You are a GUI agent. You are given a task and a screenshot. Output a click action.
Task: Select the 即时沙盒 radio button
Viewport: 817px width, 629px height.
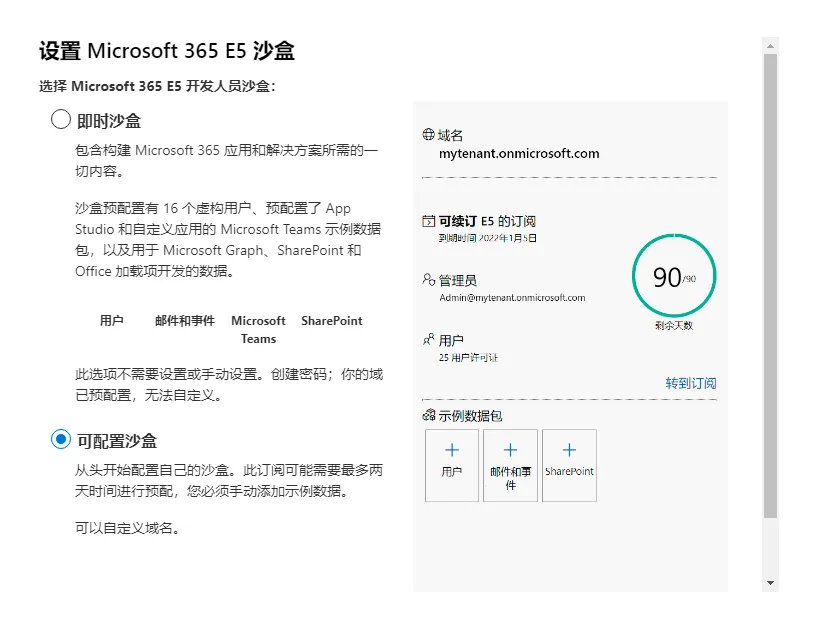(61, 120)
